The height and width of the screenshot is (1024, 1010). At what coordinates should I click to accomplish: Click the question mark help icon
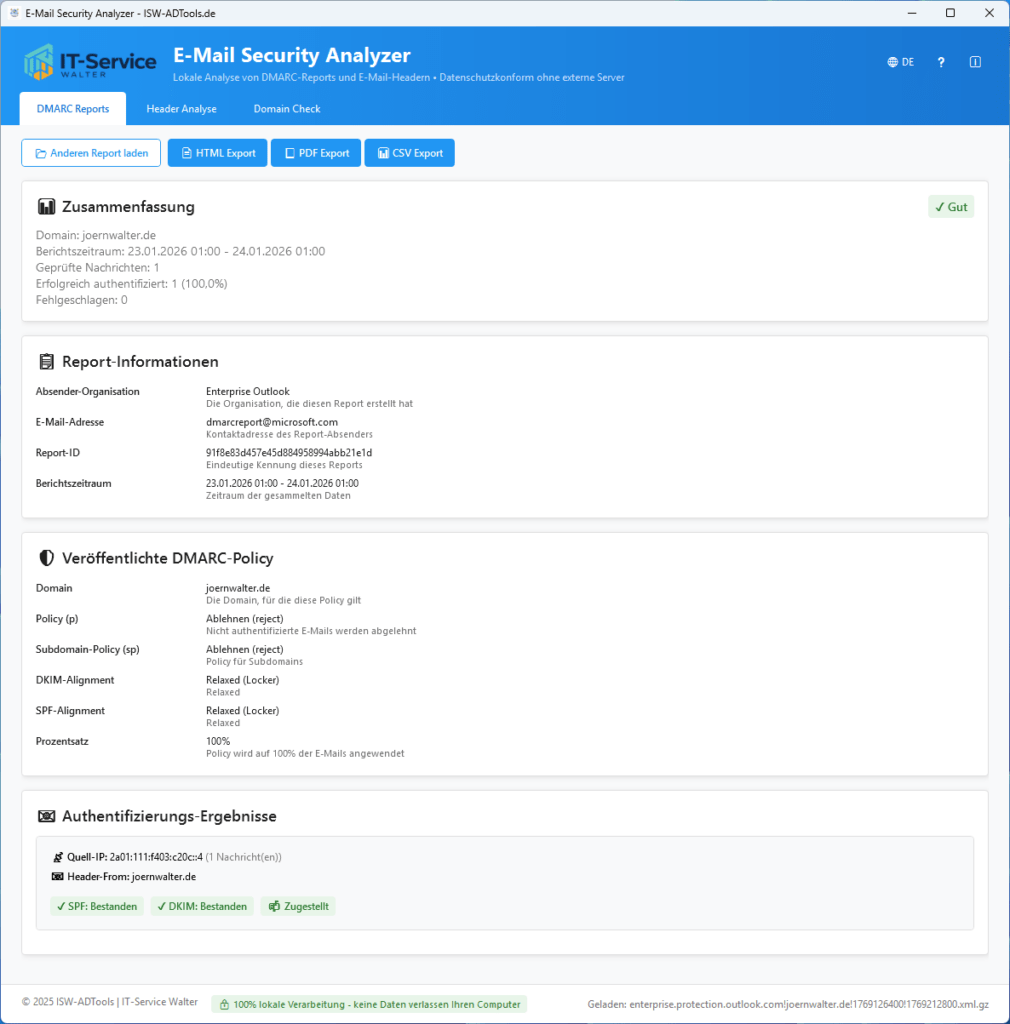click(x=940, y=61)
